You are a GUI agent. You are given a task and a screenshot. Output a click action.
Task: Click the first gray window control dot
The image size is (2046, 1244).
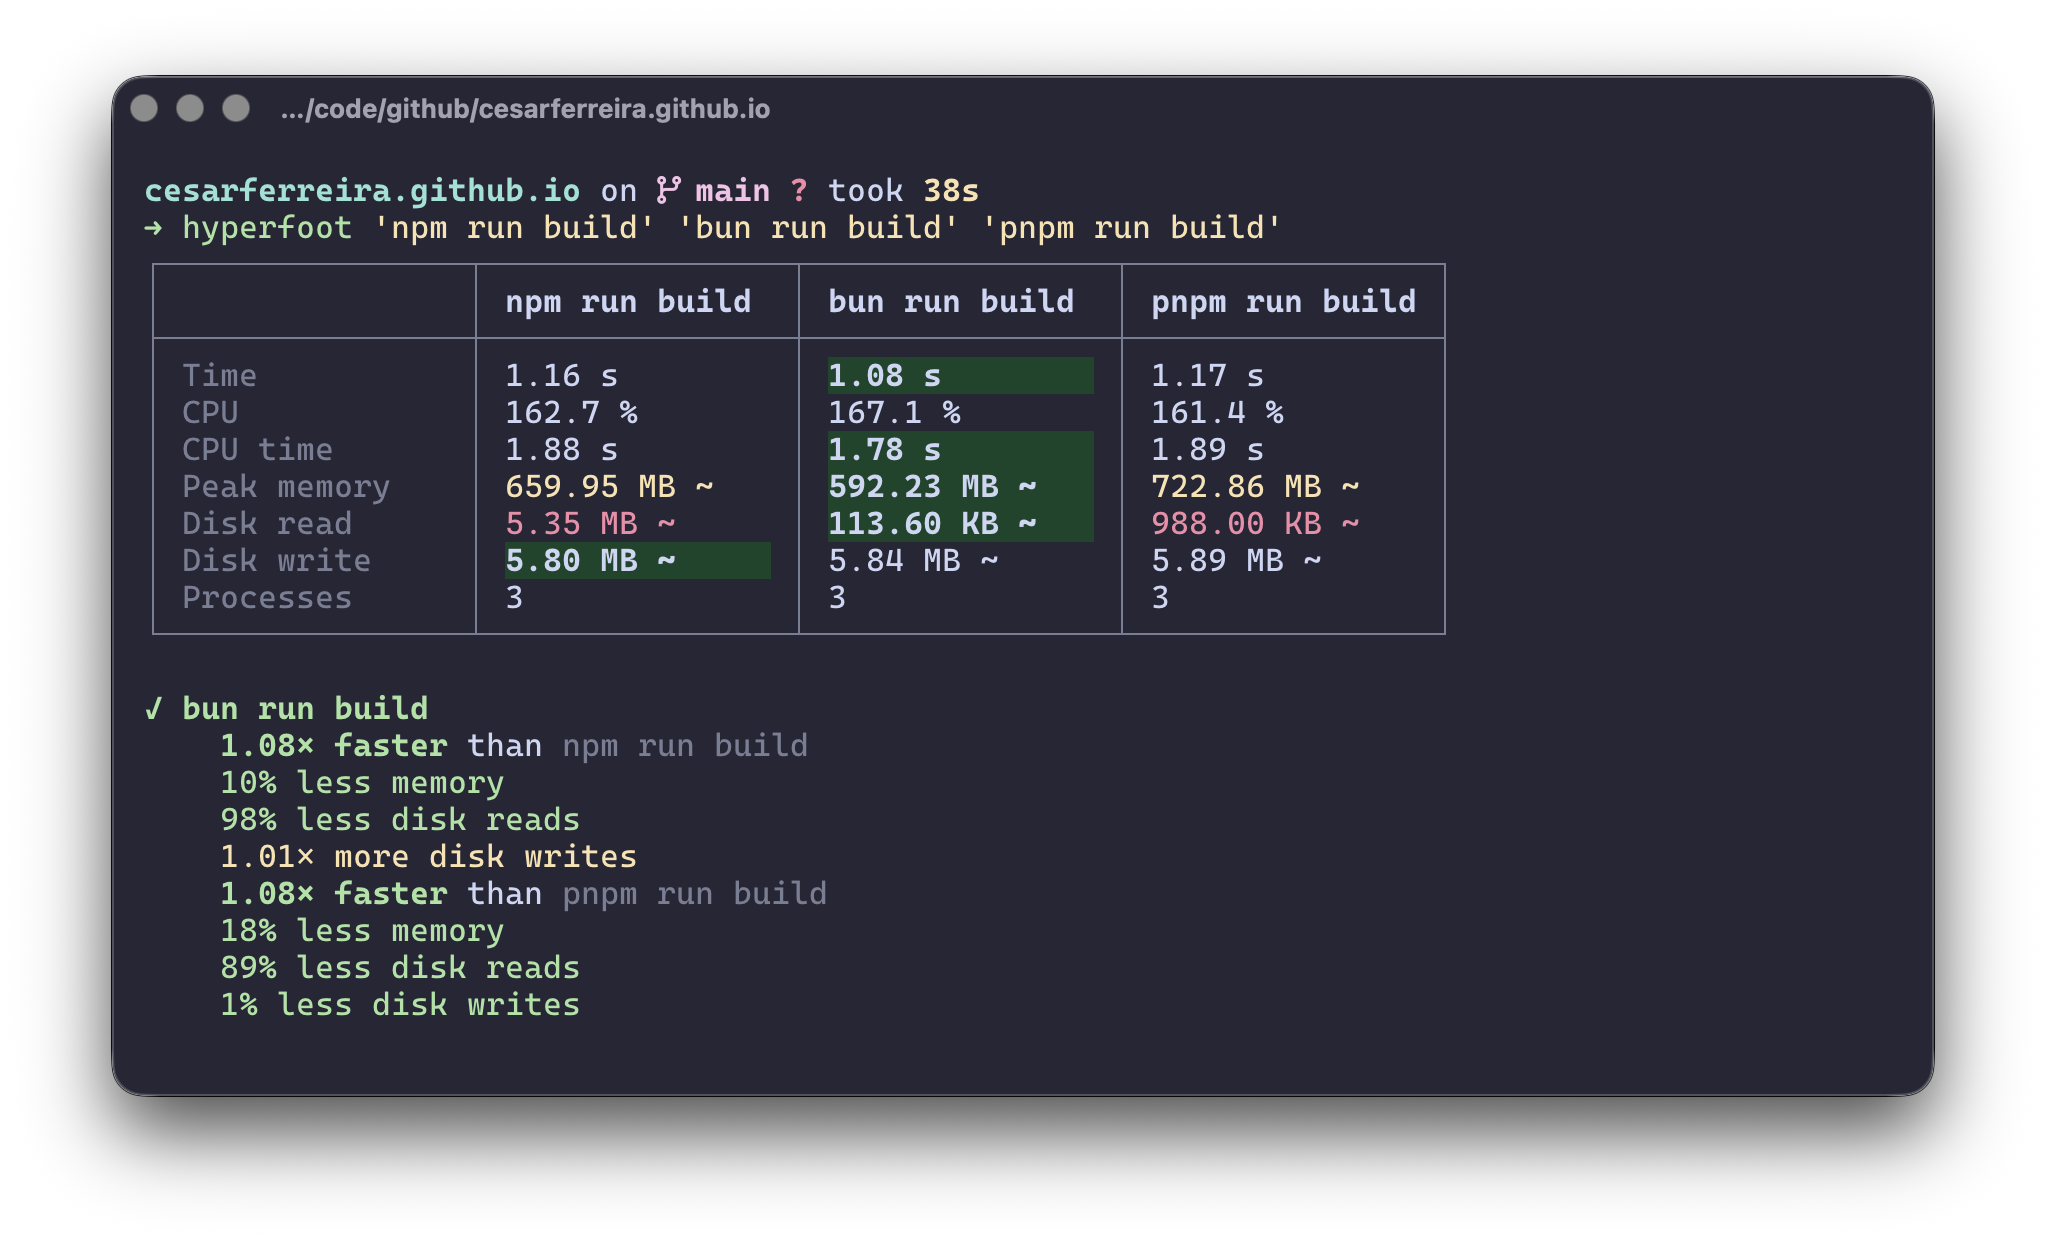[144, 108]
